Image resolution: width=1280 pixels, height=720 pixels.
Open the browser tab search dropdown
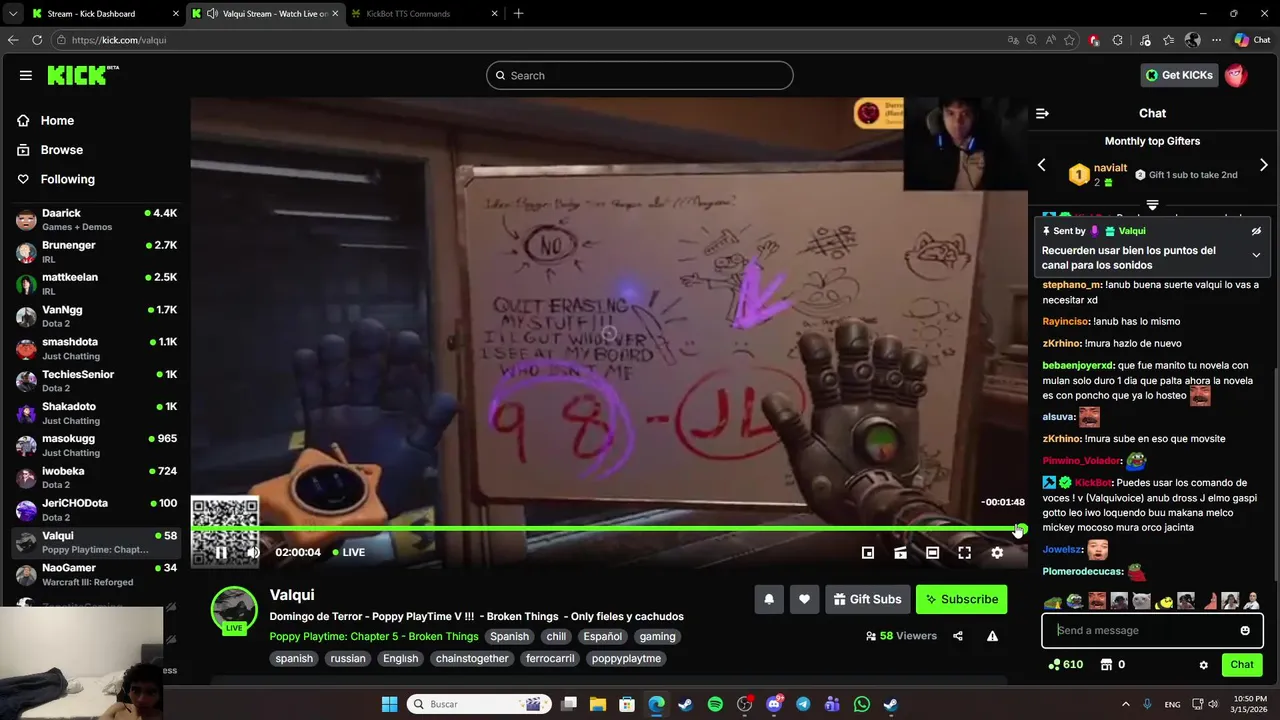[12, 14]
